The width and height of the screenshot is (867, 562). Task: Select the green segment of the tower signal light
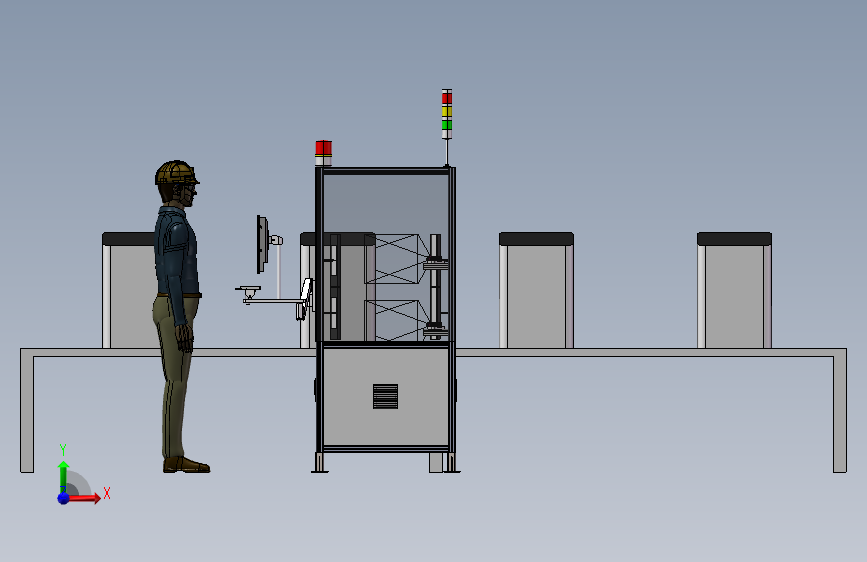(447, 125)
